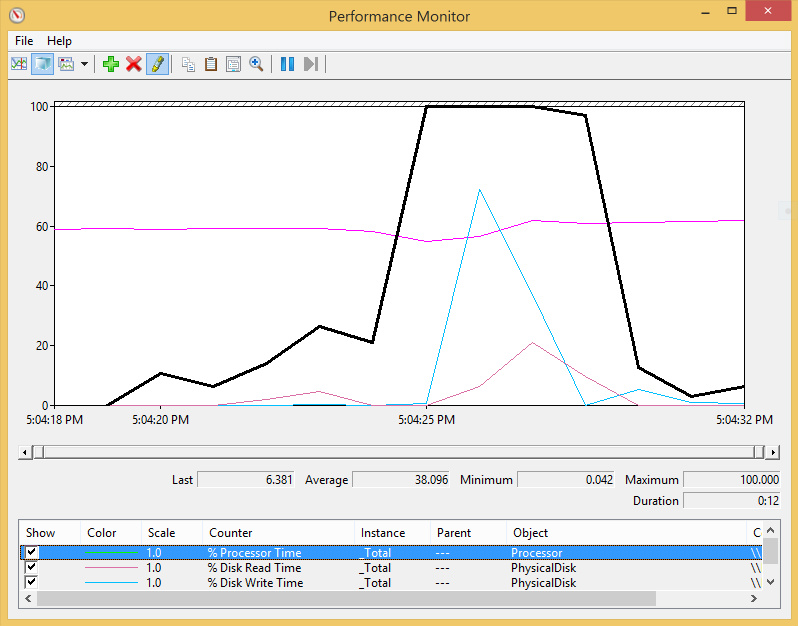Screen dimensions: 798x626
Task: Open graph Properties from toolbar
Action: point(233,64)
